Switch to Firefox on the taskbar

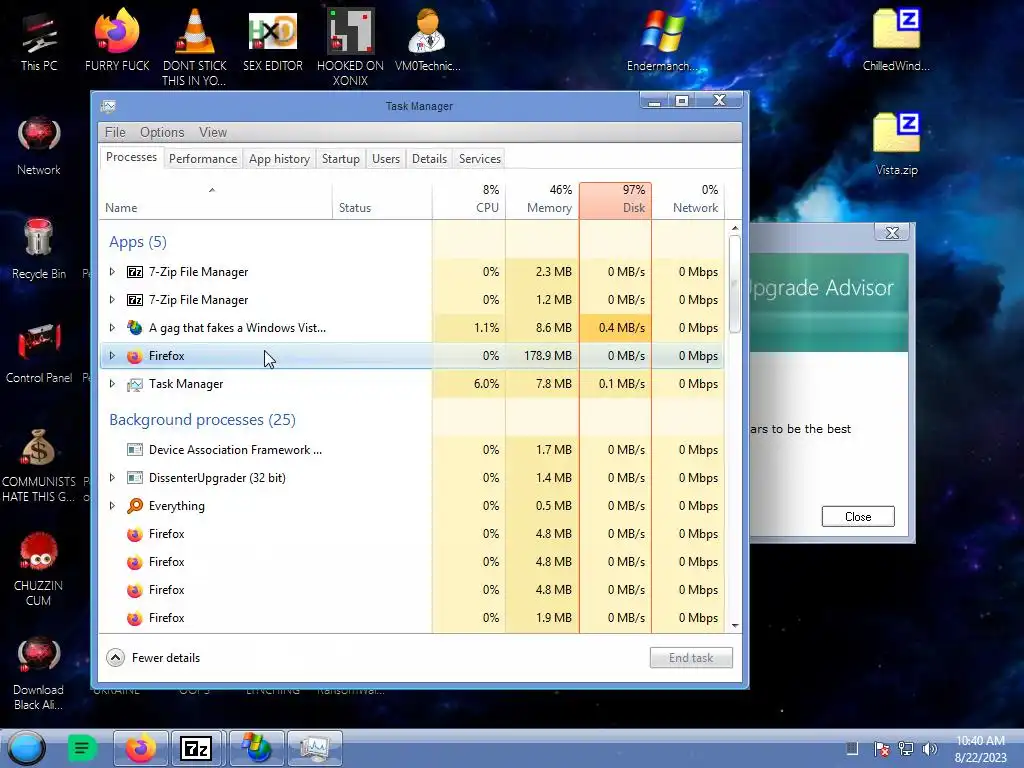point(140,748)
